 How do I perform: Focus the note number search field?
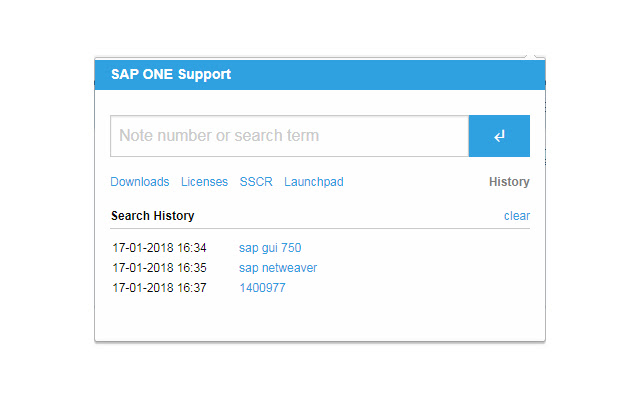289,136
